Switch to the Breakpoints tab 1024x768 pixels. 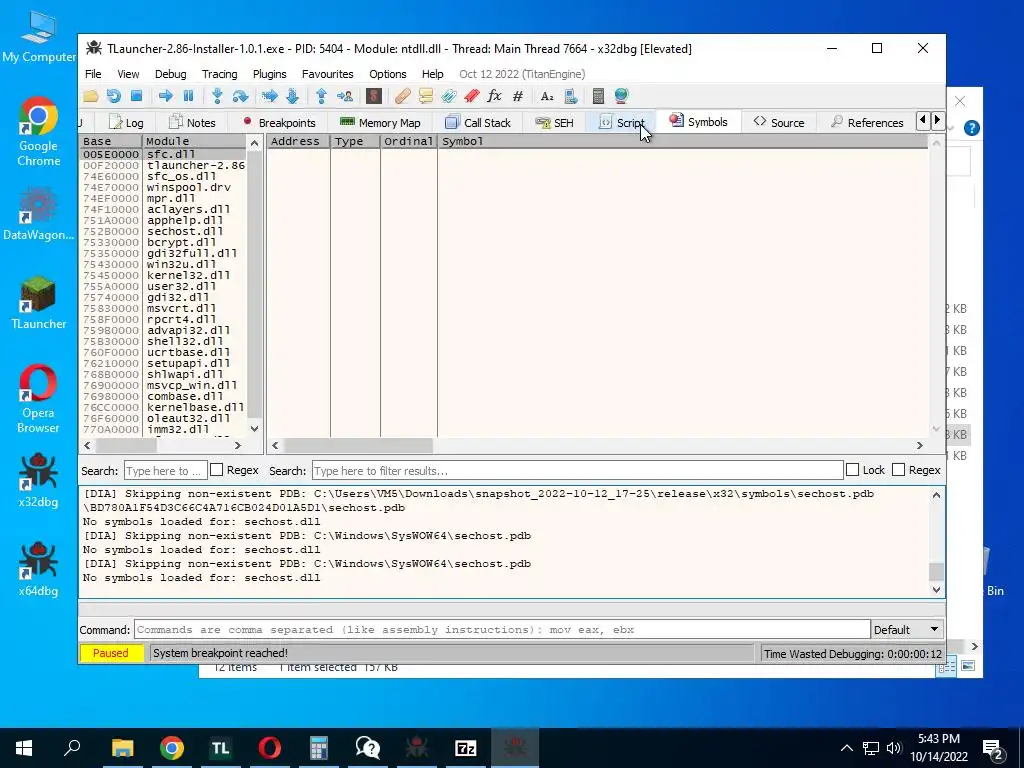[x=279, y=123]
